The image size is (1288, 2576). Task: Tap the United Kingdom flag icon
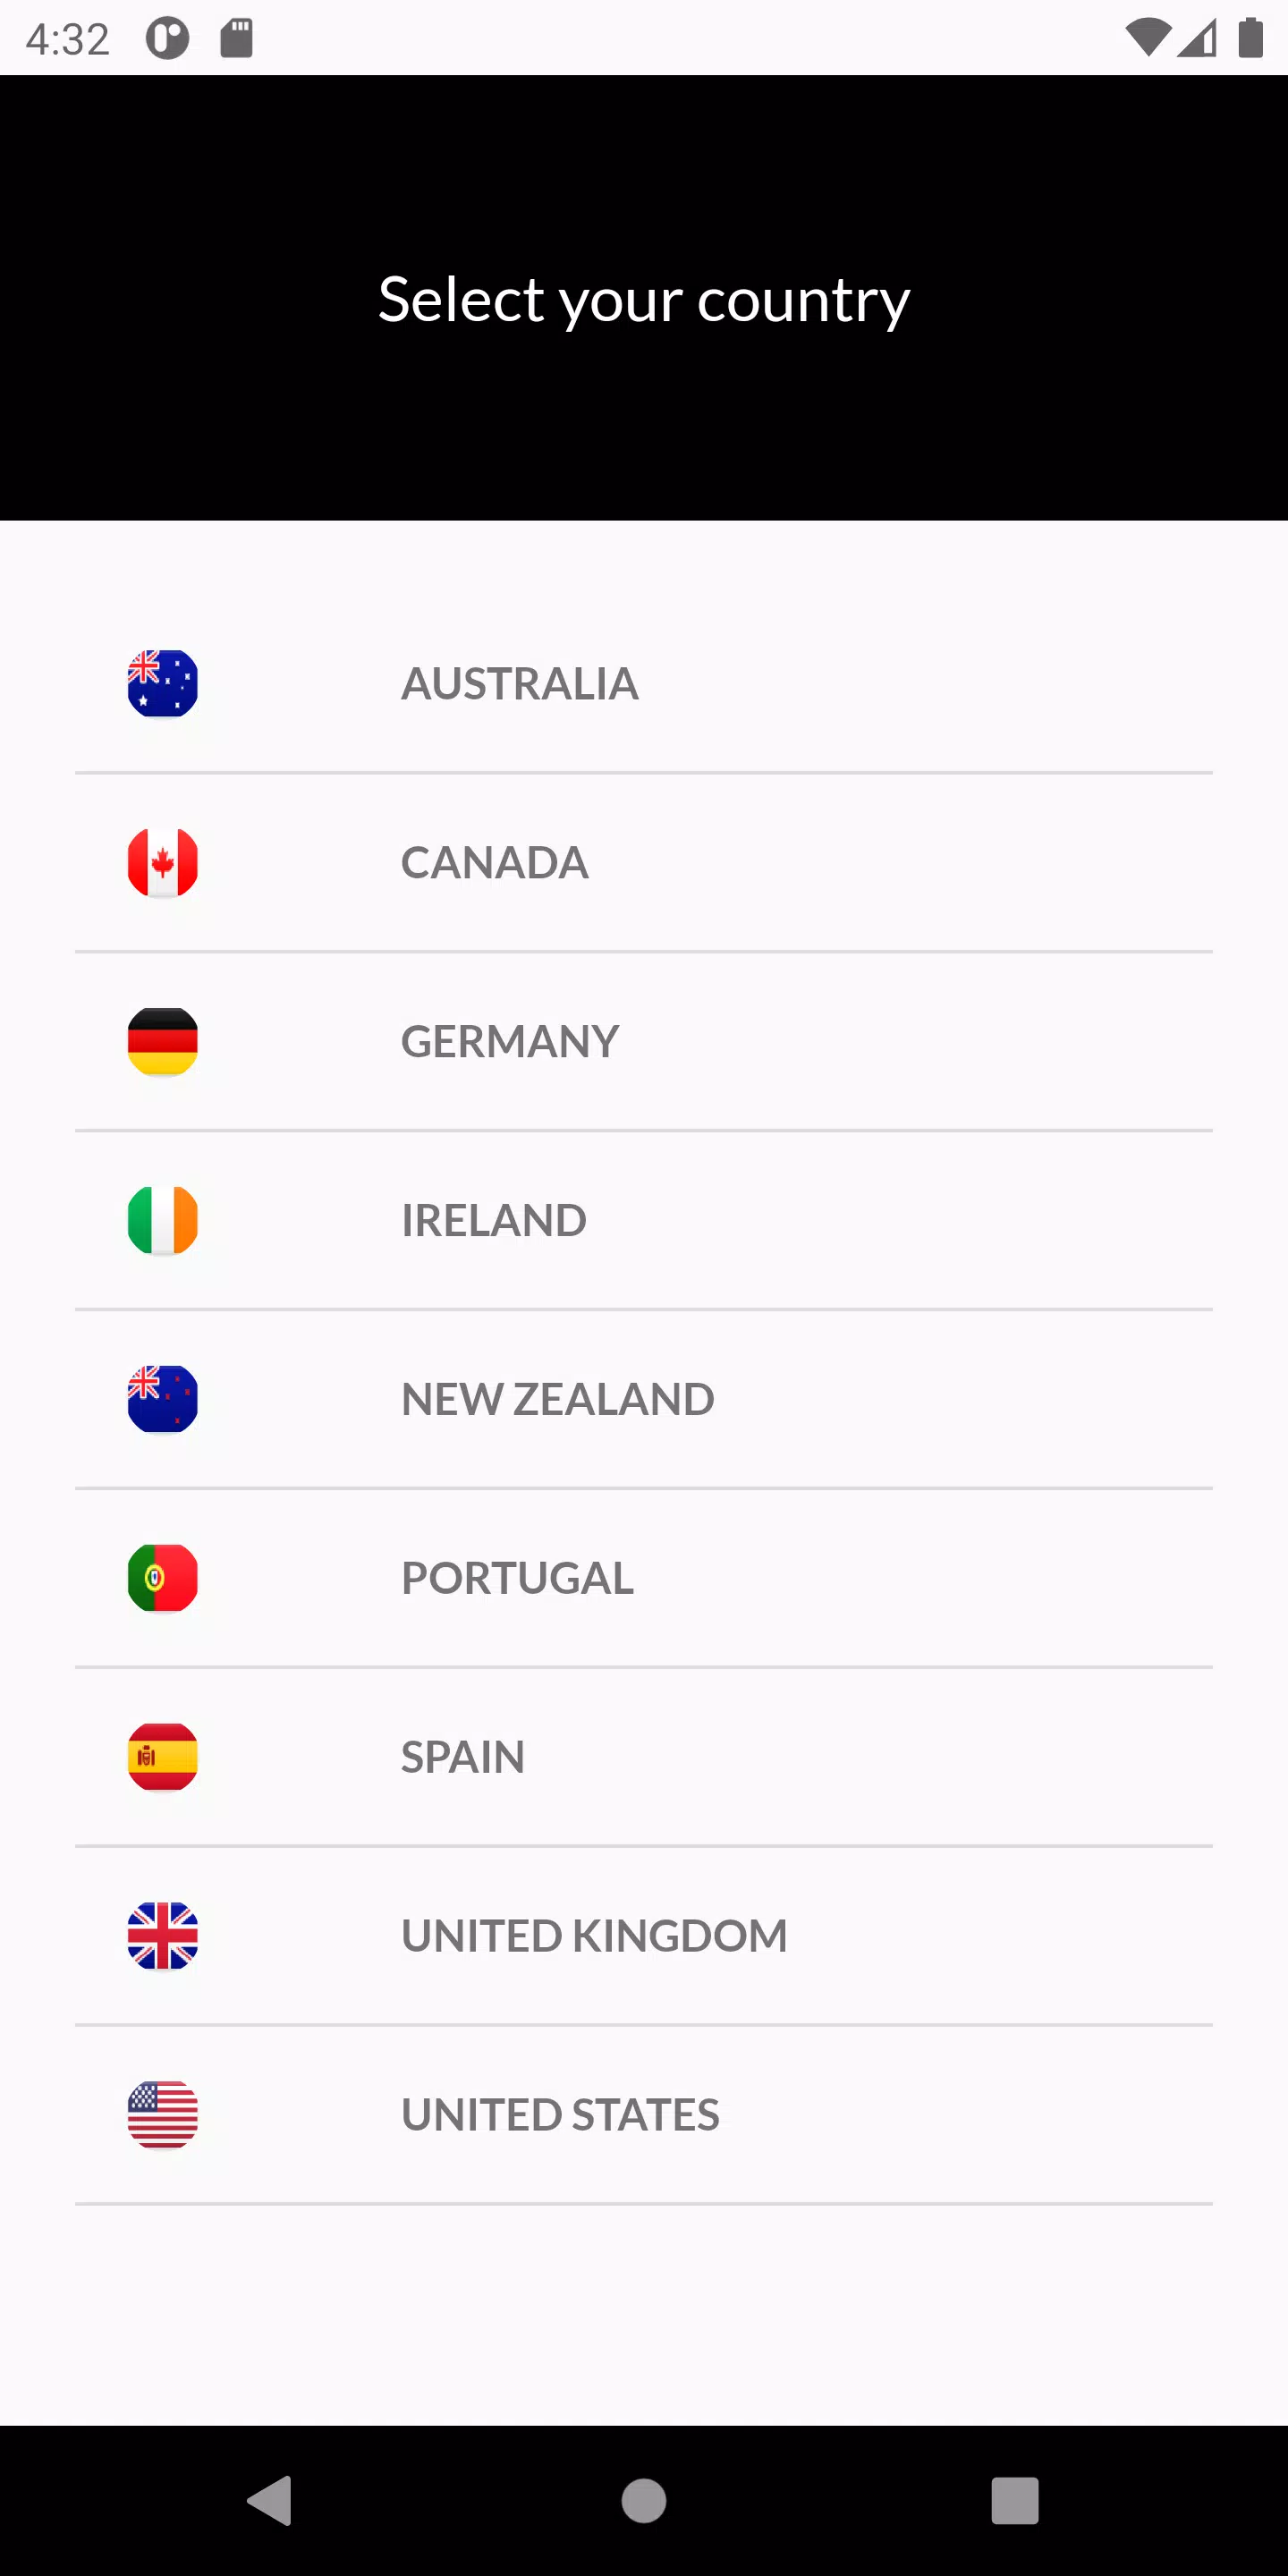162,1936
